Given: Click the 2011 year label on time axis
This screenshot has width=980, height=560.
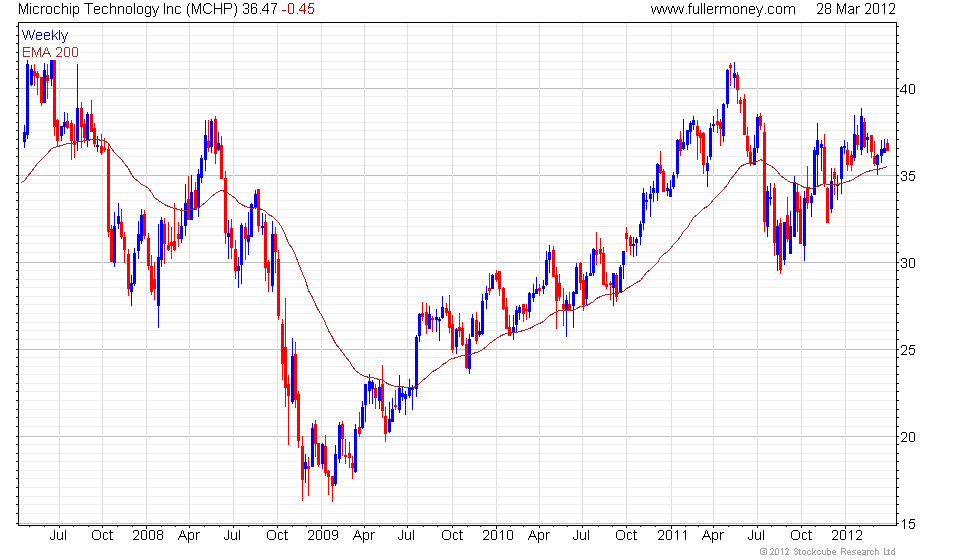Looking at the screenshot, I should [672, 536].
